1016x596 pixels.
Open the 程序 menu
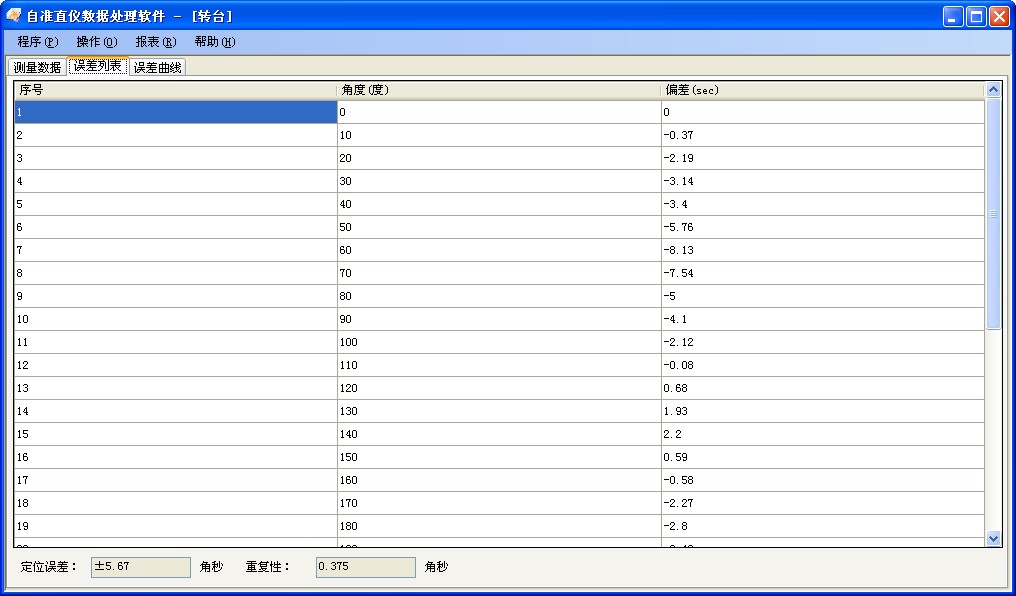[38, 42]
